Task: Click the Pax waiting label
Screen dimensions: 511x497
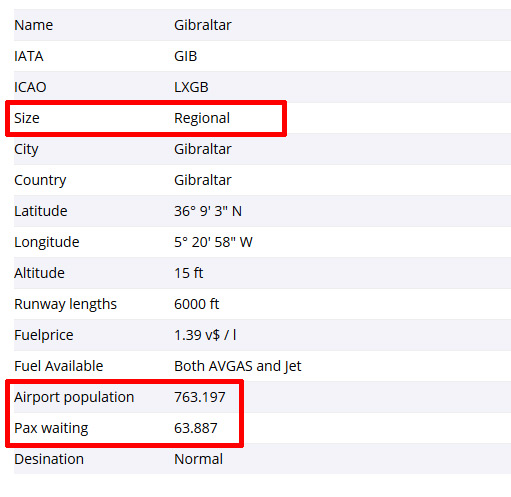Action: [51, 429]
